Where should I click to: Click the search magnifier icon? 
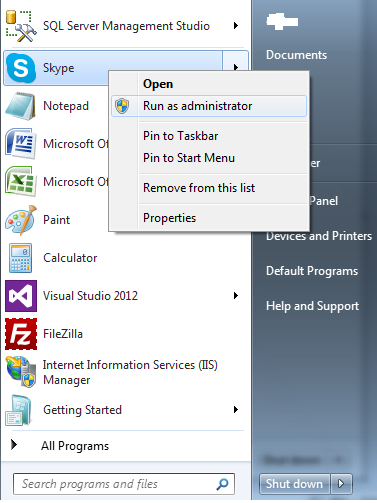coord(222,484)
